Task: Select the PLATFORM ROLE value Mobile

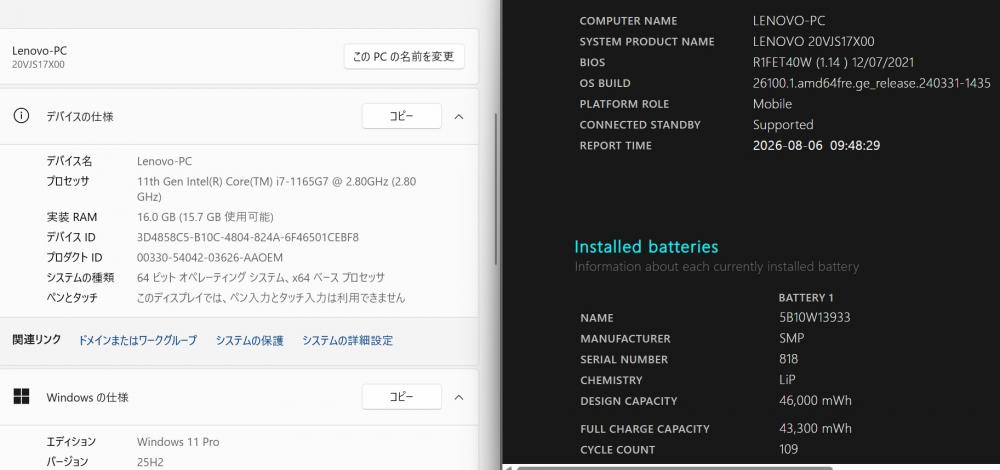Action: [772, 104]
